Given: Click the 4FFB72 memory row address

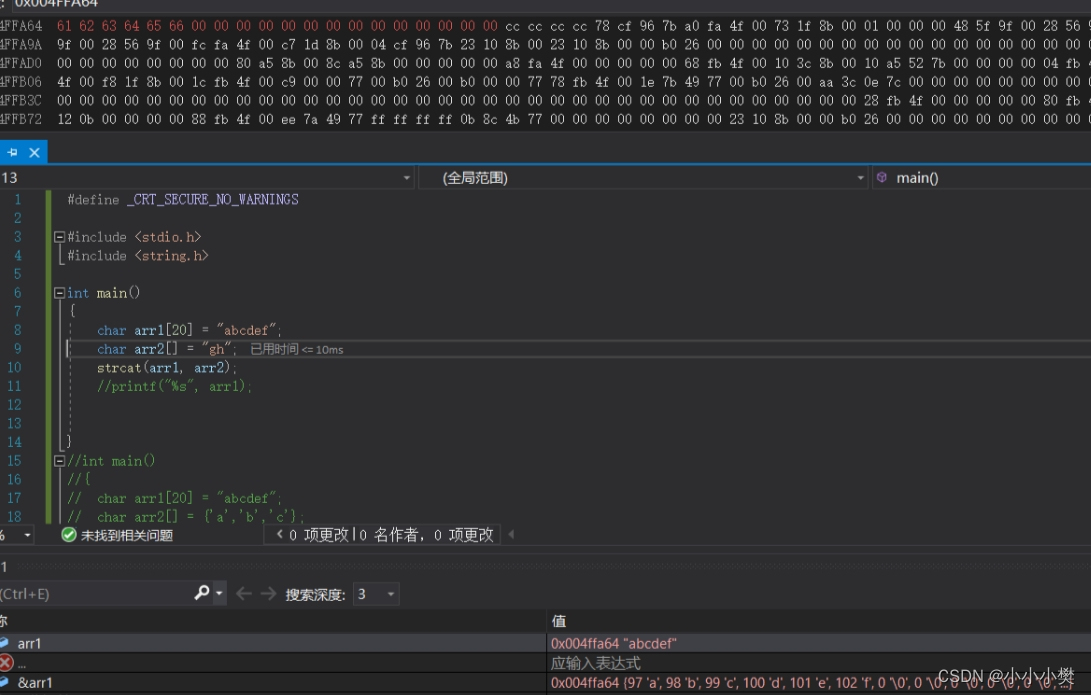Looking at the screenshot, I should (21, 119).
